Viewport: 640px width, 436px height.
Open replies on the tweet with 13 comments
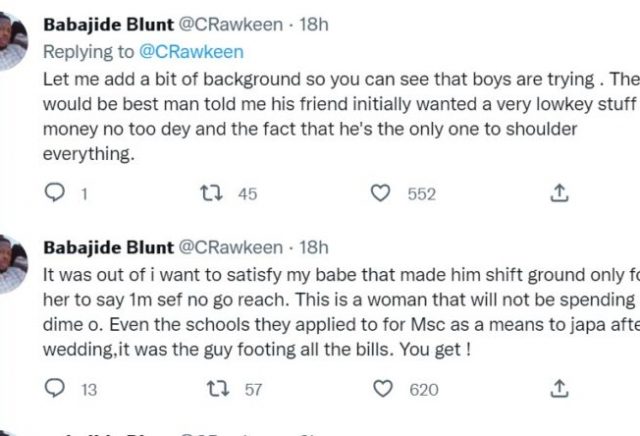pyautogui.click(x=57, y=388)
